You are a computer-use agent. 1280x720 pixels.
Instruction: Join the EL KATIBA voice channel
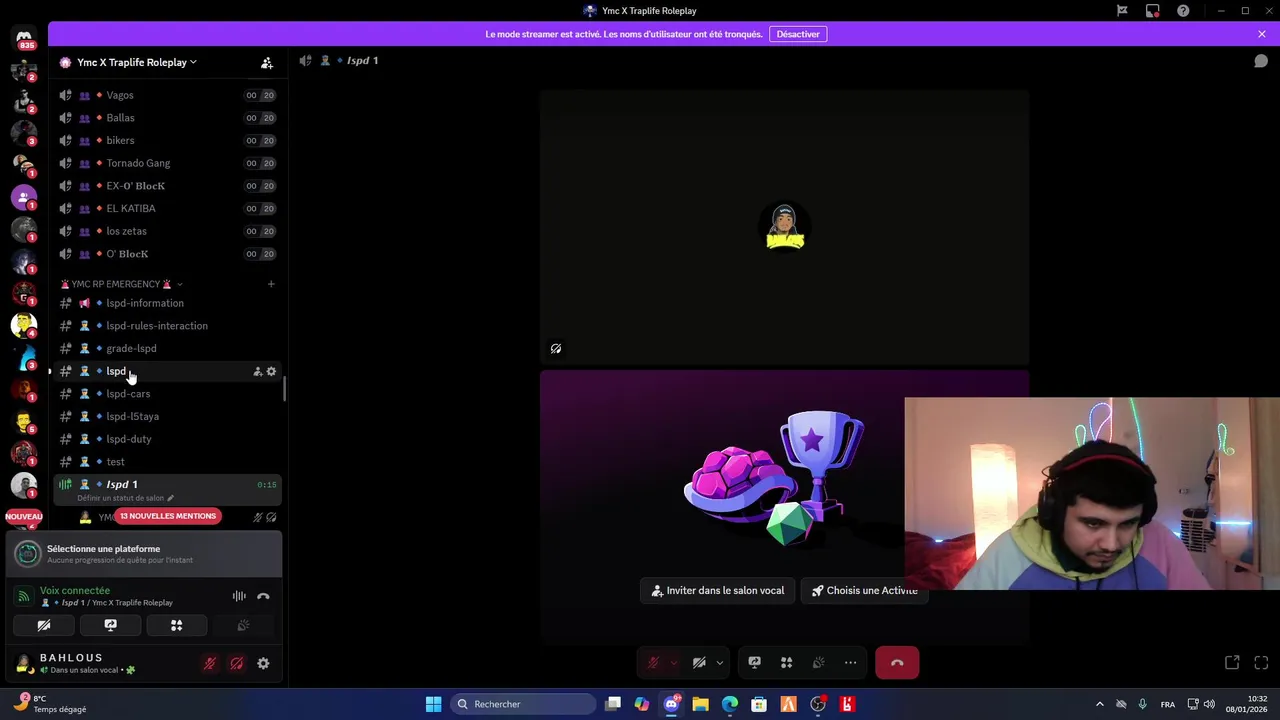[x=166, y=208]
